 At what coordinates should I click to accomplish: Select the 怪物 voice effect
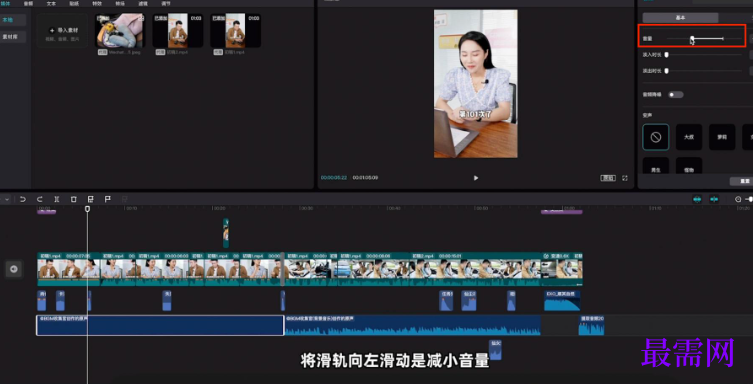tap(689, 166)
